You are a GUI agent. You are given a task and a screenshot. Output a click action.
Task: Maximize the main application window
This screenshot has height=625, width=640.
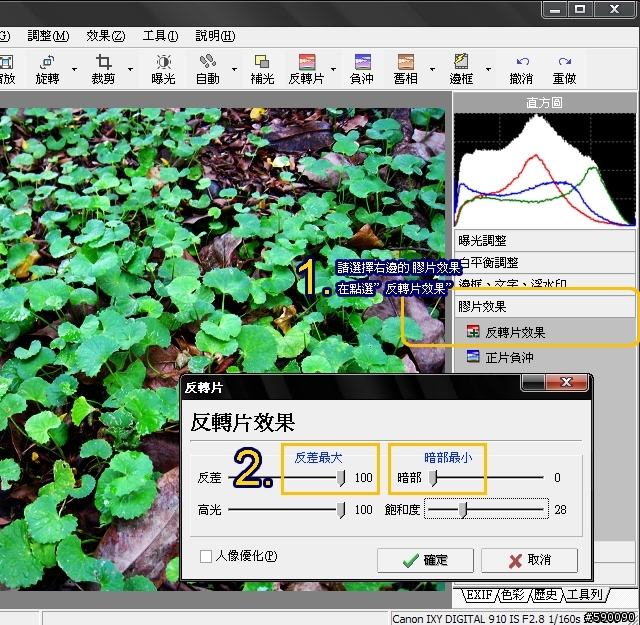click(580, 9)
